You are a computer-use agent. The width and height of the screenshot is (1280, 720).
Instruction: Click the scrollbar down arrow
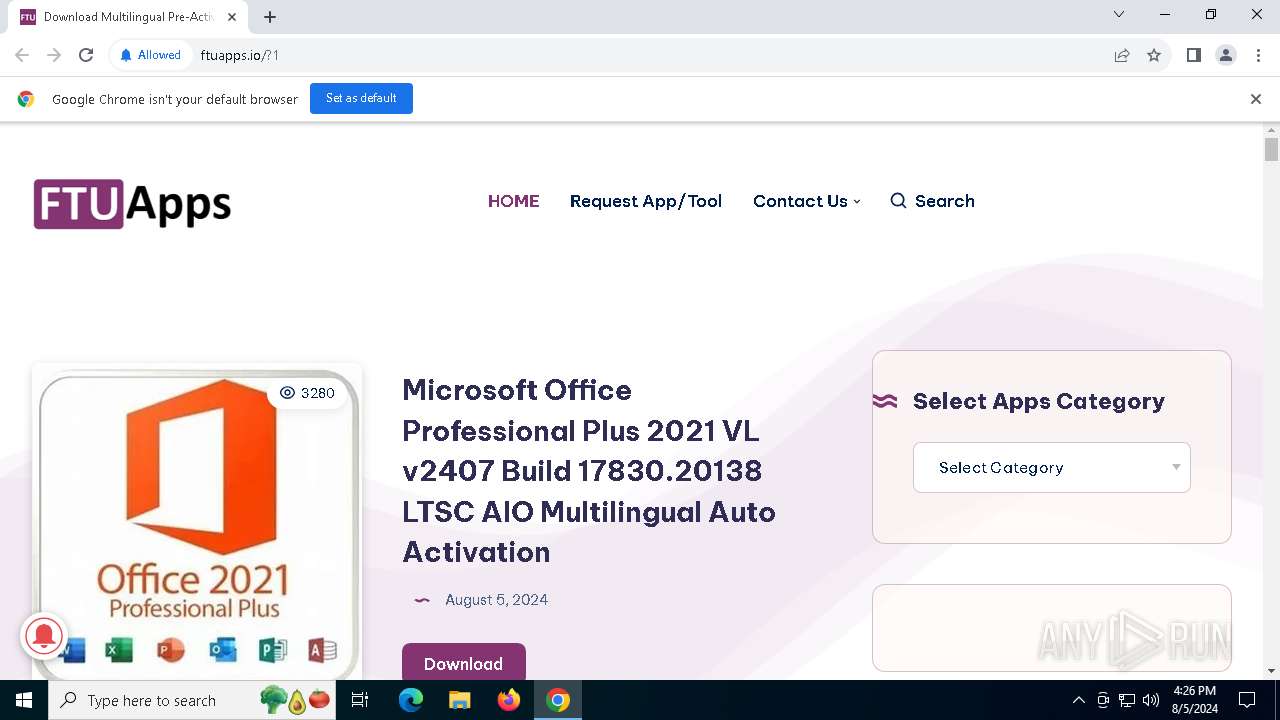1271,670
